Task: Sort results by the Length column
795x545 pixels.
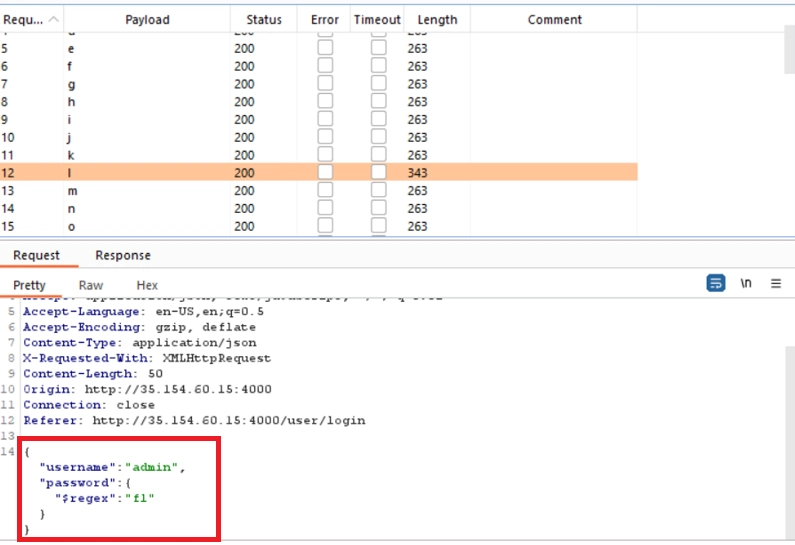Action: coord(437,20)
